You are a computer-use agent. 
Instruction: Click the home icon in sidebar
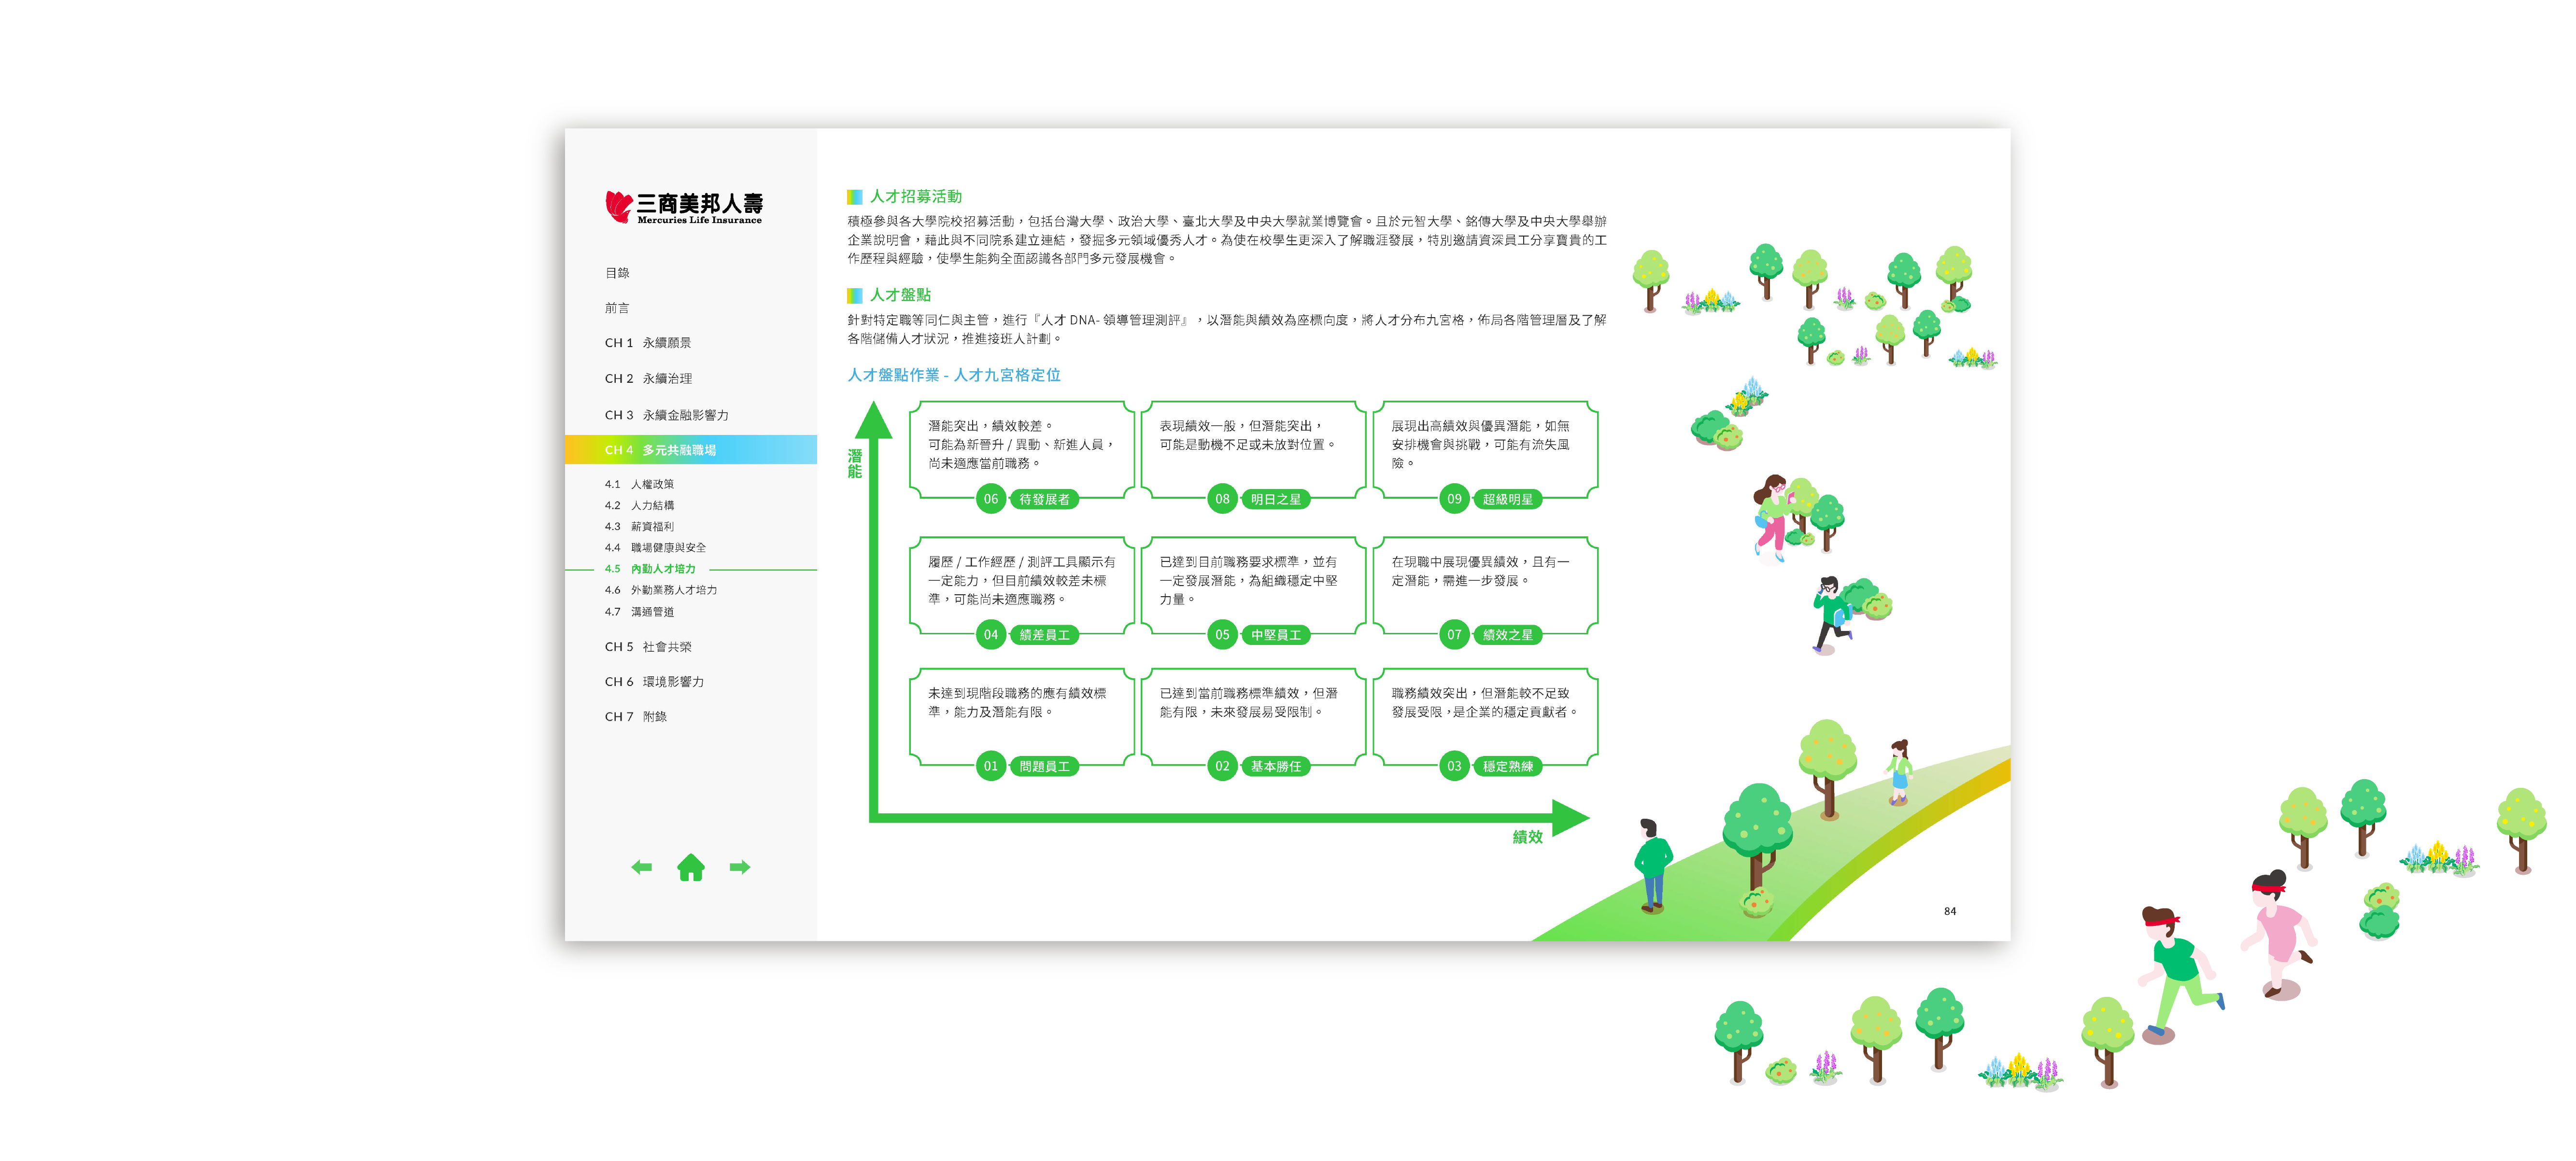click(690, 867)
